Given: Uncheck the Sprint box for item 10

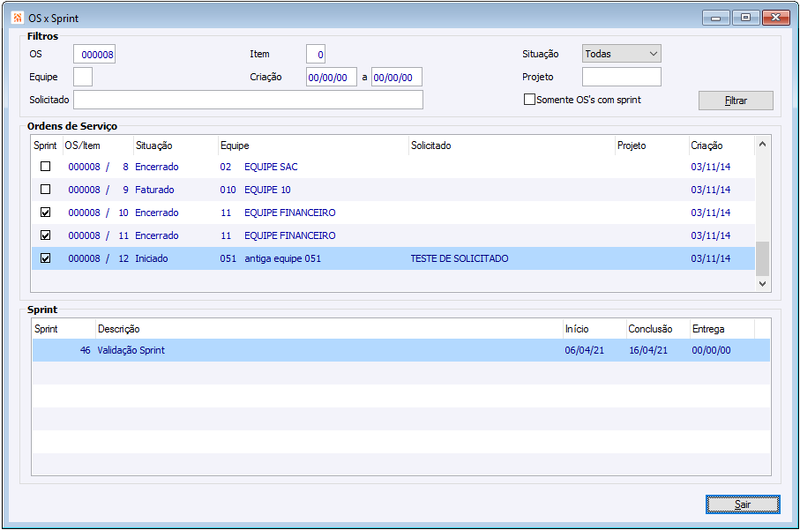Looking at the screenshot, I should pyautogui.click(x=45, y=212).
